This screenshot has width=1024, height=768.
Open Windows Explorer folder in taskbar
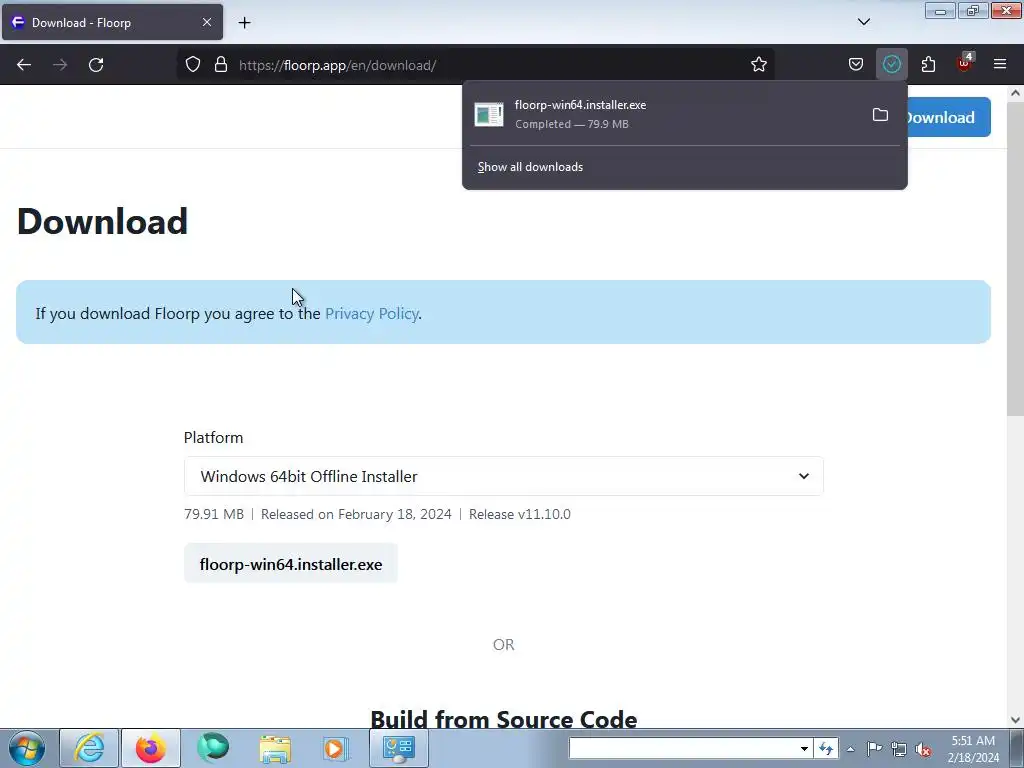[x=275, y=748]
